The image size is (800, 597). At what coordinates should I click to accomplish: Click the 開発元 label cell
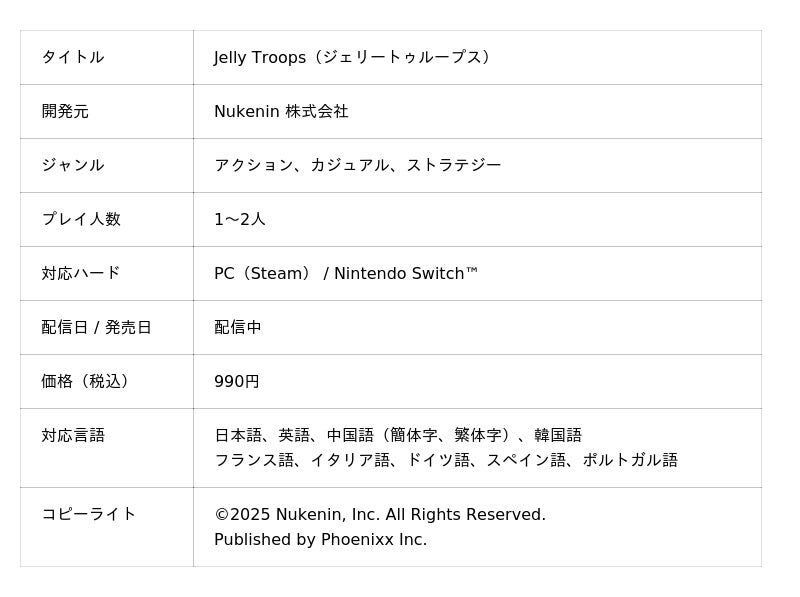(x=65, y=111)
